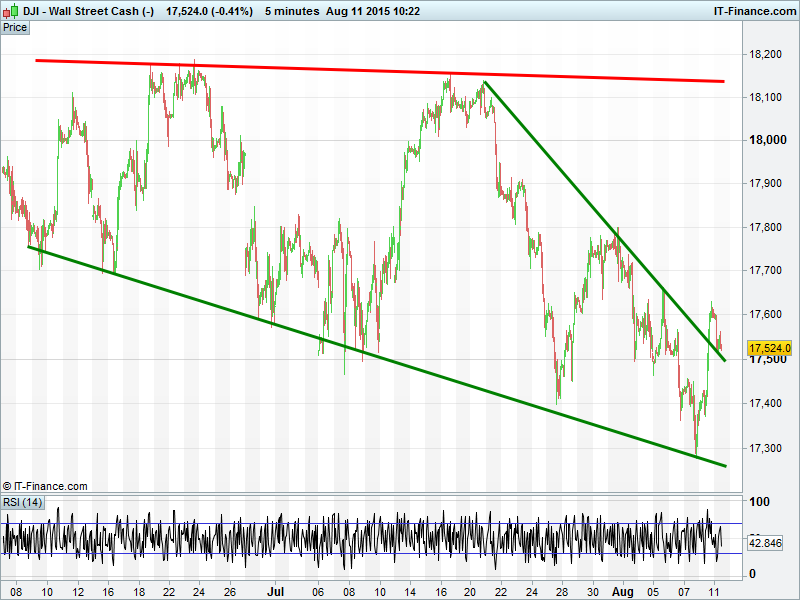Click the DJI - Wall Street Cash title

click(x=88, y=11)
